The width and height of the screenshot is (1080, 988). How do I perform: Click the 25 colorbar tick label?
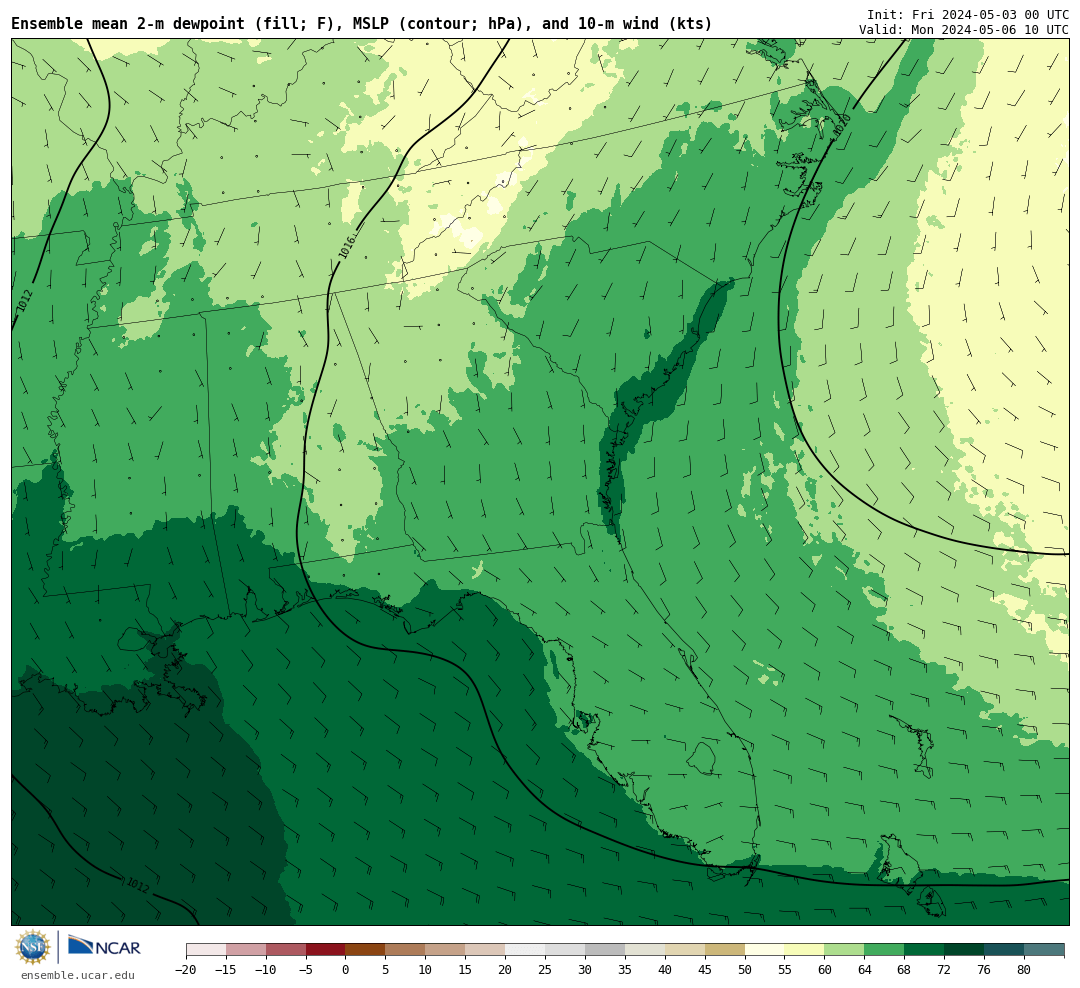tap(545, 969)
